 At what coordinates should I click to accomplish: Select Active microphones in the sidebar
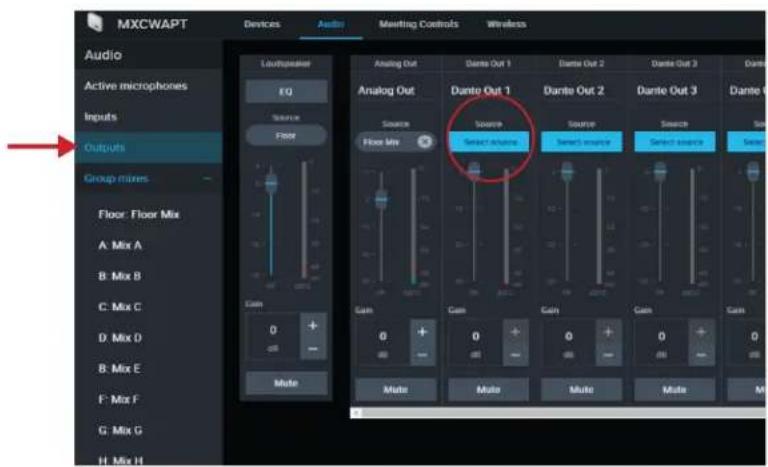[x=136, y=86]
